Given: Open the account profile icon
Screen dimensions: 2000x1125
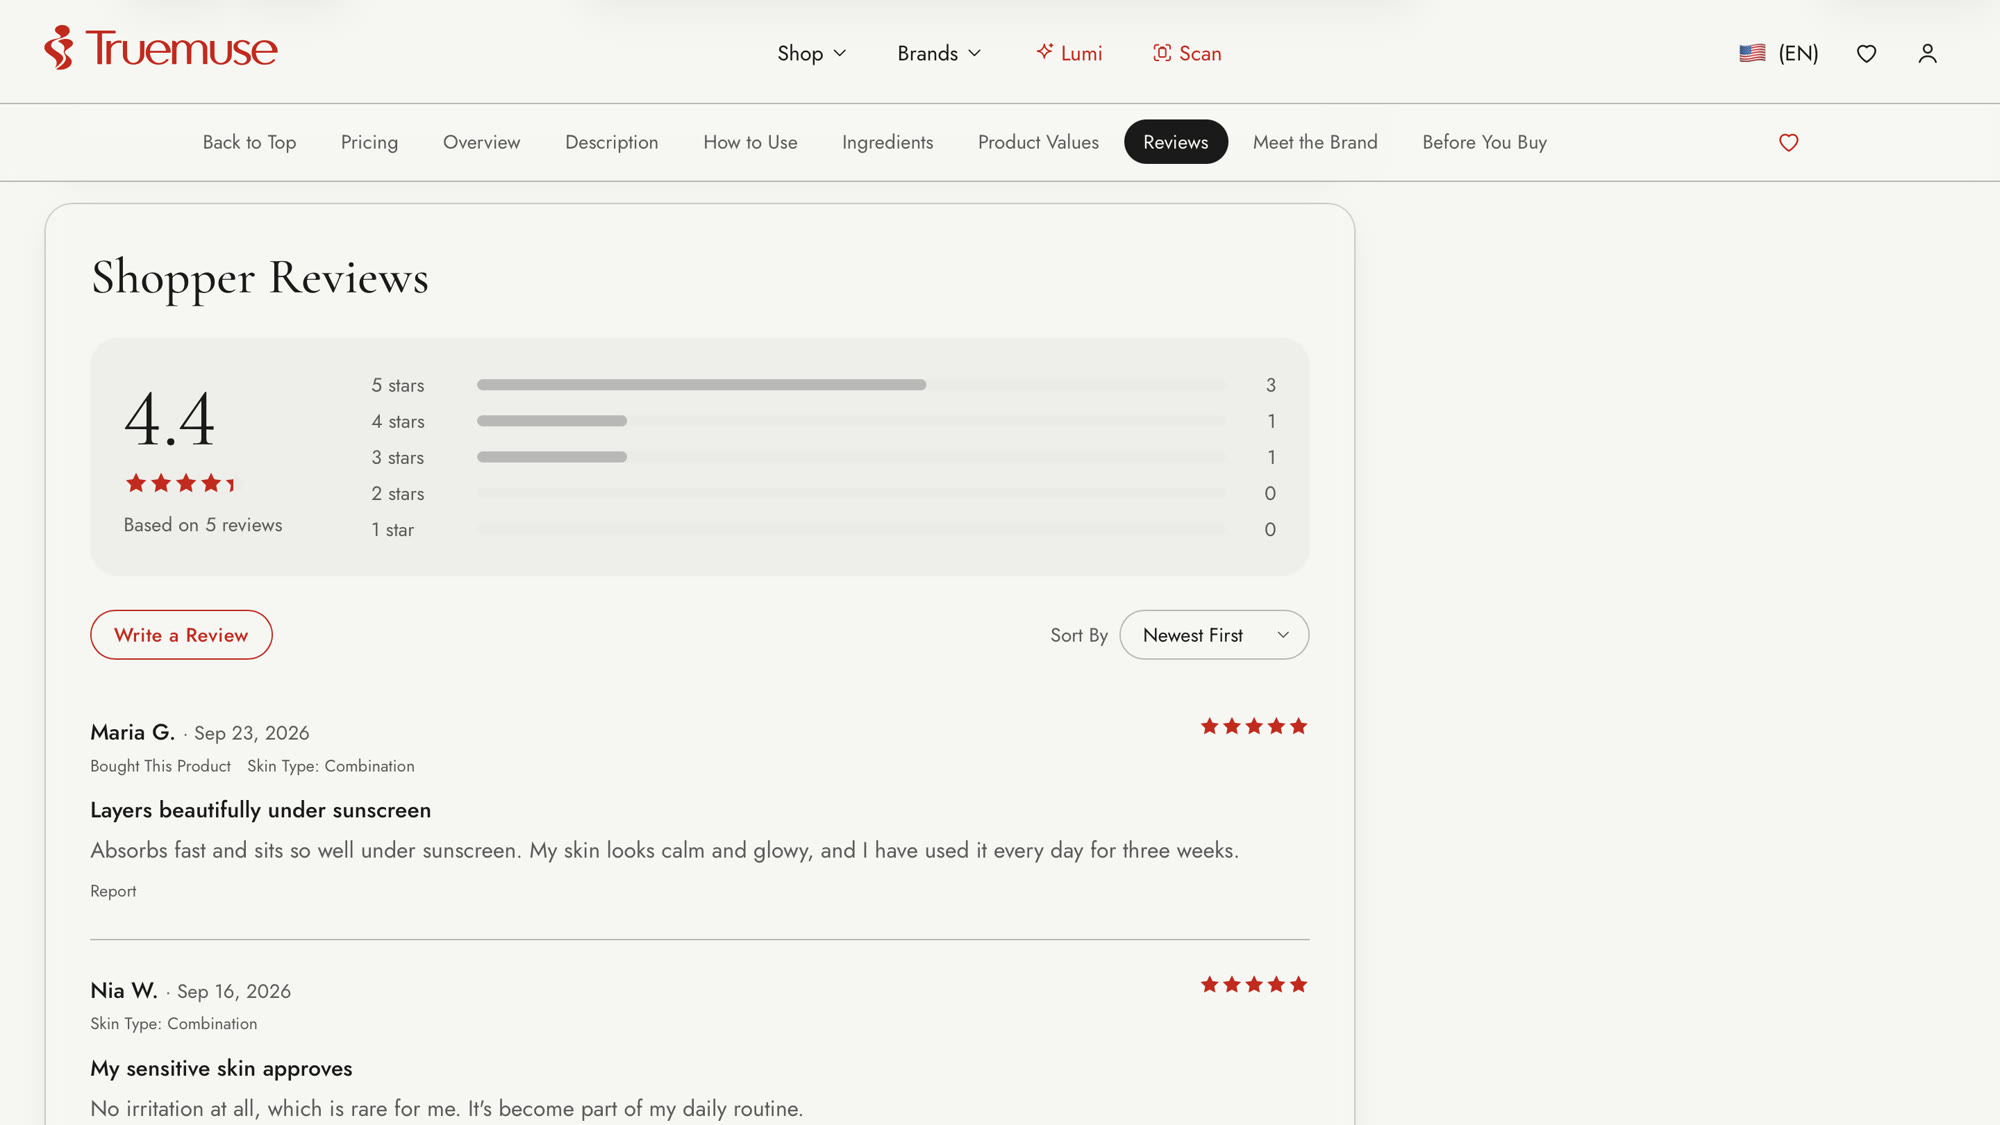Looking at the screenshot, I should [1927, 53].
